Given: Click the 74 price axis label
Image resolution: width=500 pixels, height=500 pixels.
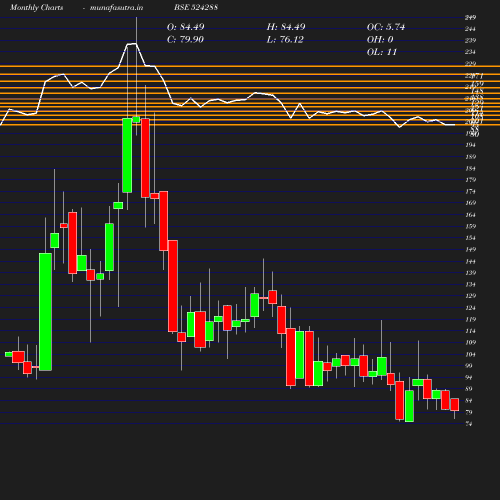Looking at the screenshot, I should [469, 424].
